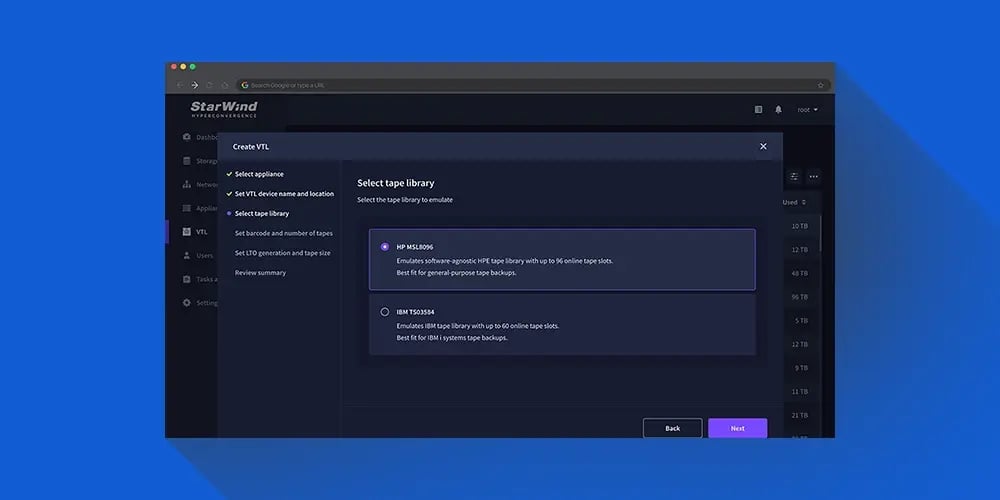Click the 21 TB used value
This screenshot has height=500, width=1000.
[800, 415]
